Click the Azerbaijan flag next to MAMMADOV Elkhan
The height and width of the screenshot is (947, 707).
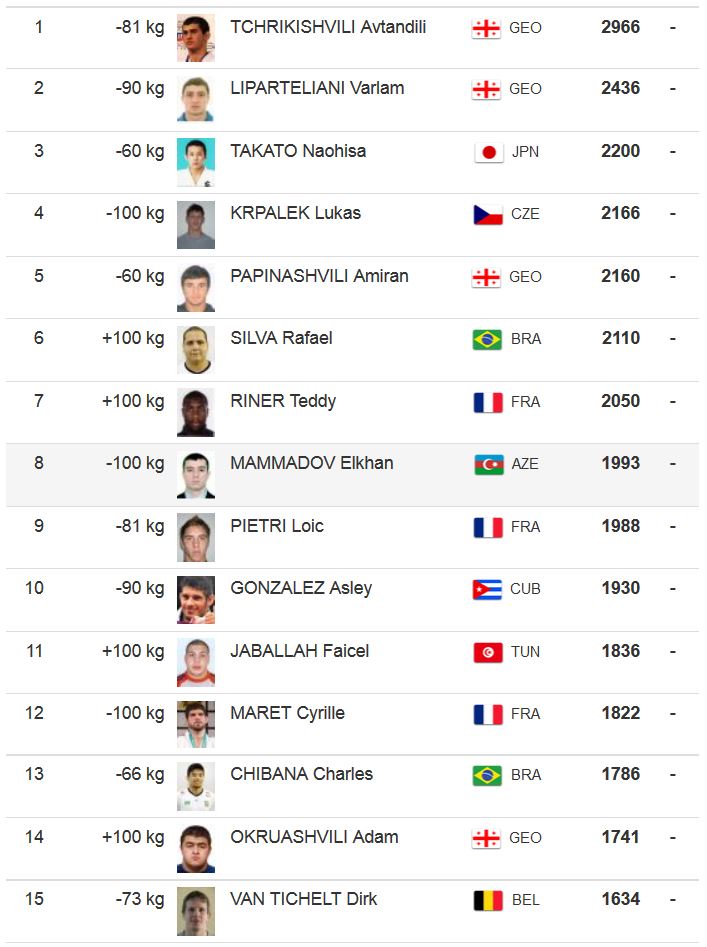click(x=488, y=465)
